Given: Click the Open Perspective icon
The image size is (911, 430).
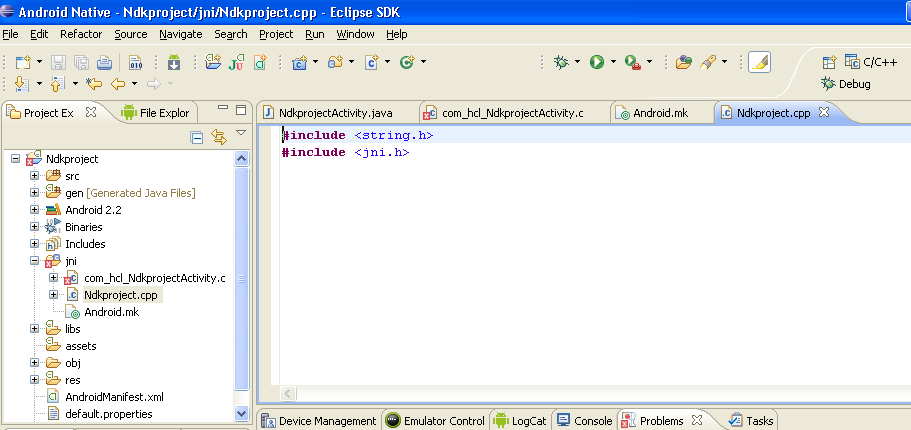Looking at the screenshot, I should click(829, 62).
